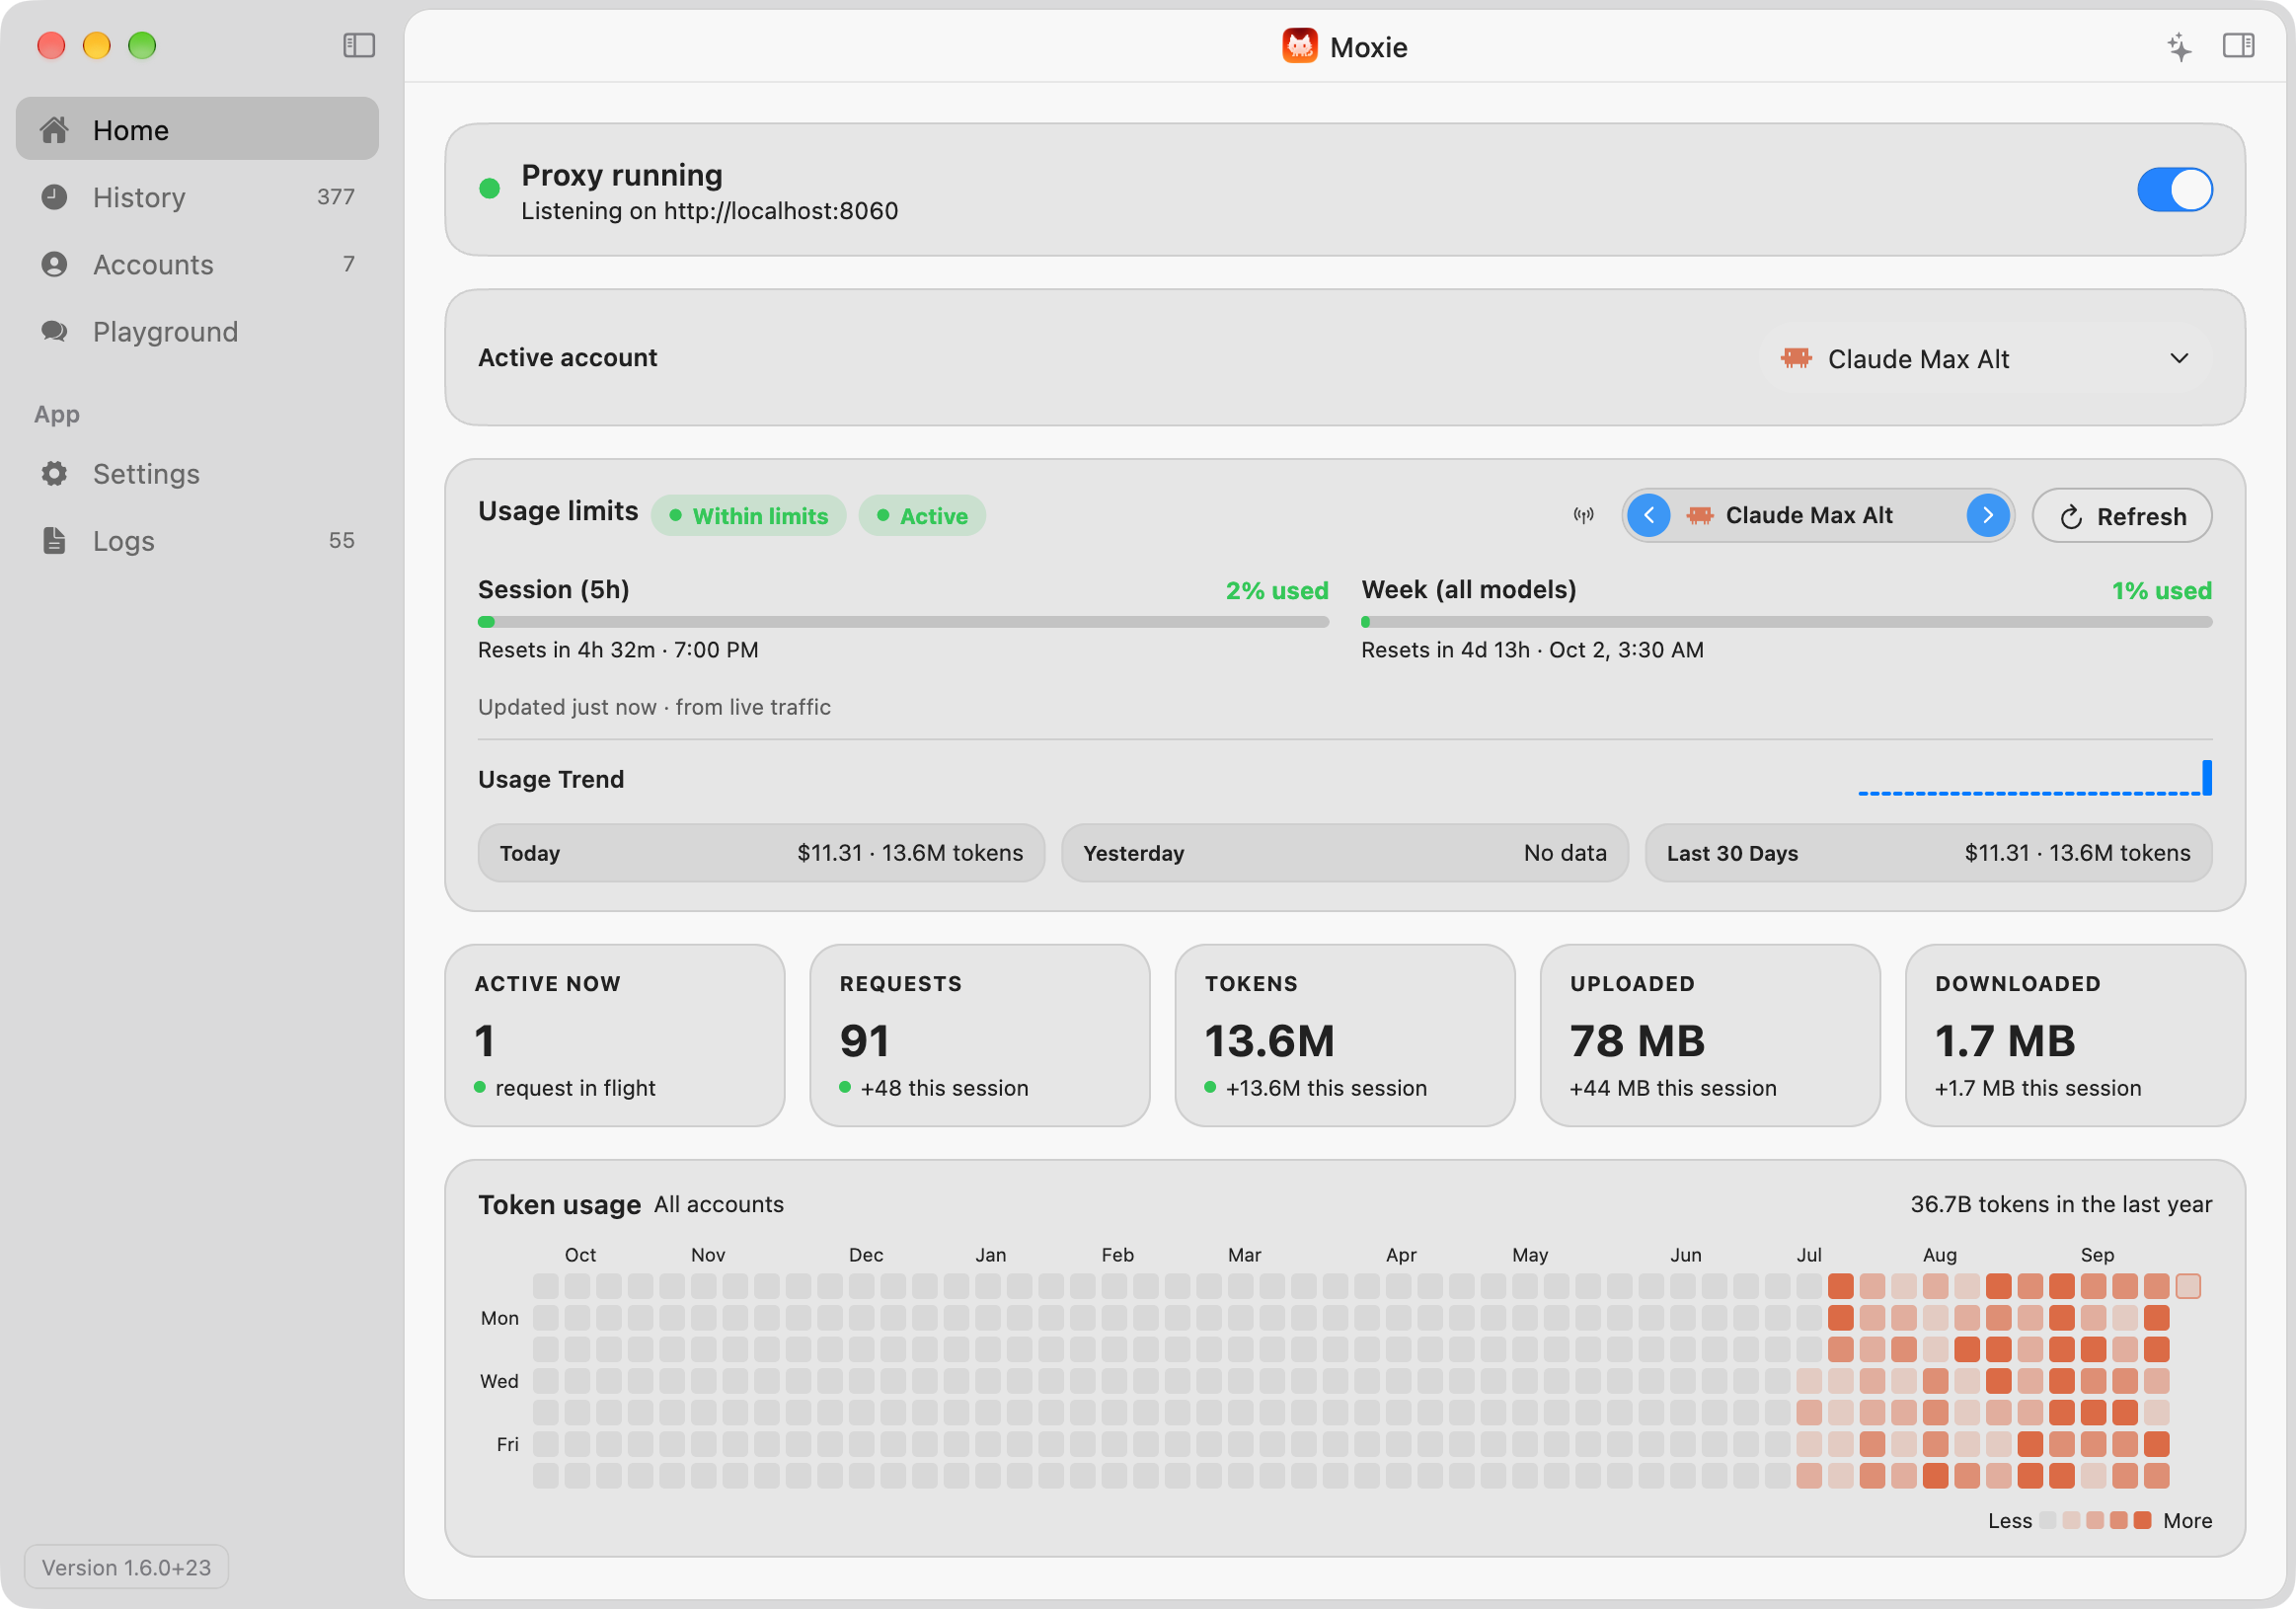
Task: Click the live traffic antenna icon
Action: pyautogui.click(x=1583, y=516)
